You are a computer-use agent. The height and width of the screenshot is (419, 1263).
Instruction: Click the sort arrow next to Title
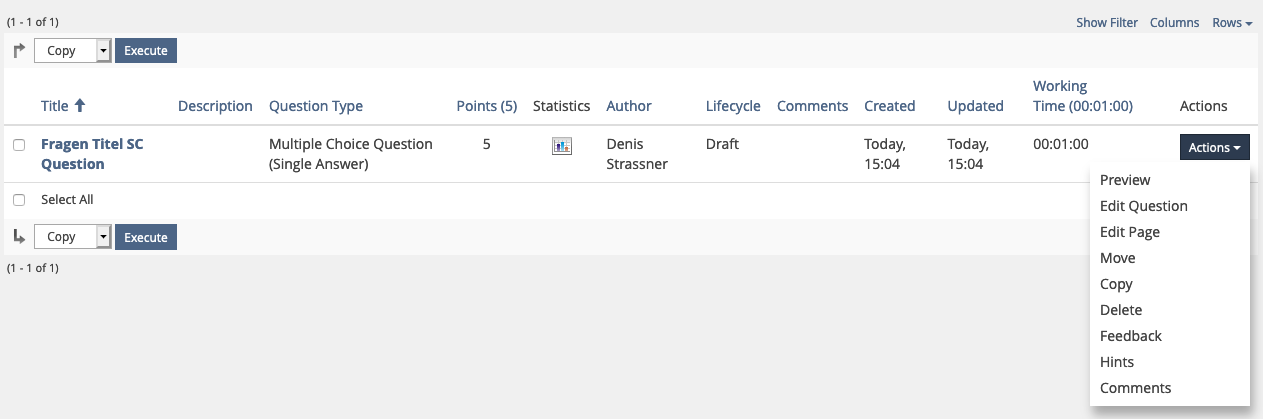(x=80, y=106)
